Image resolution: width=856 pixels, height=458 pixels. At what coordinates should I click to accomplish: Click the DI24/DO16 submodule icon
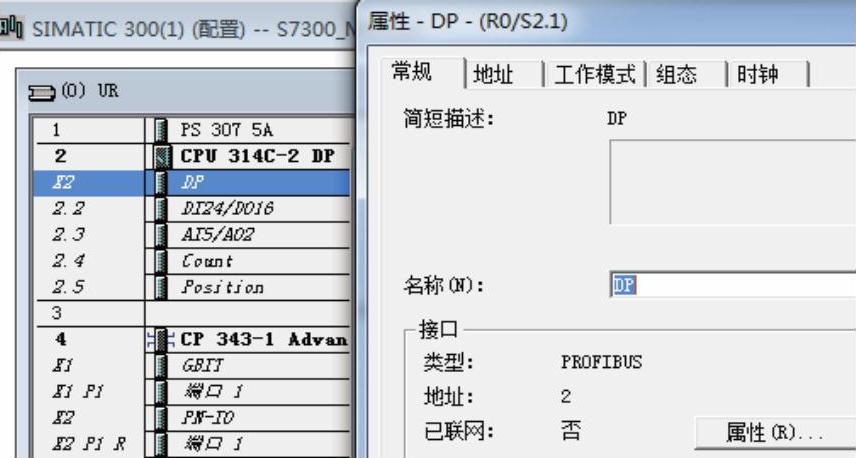point(160,209)
